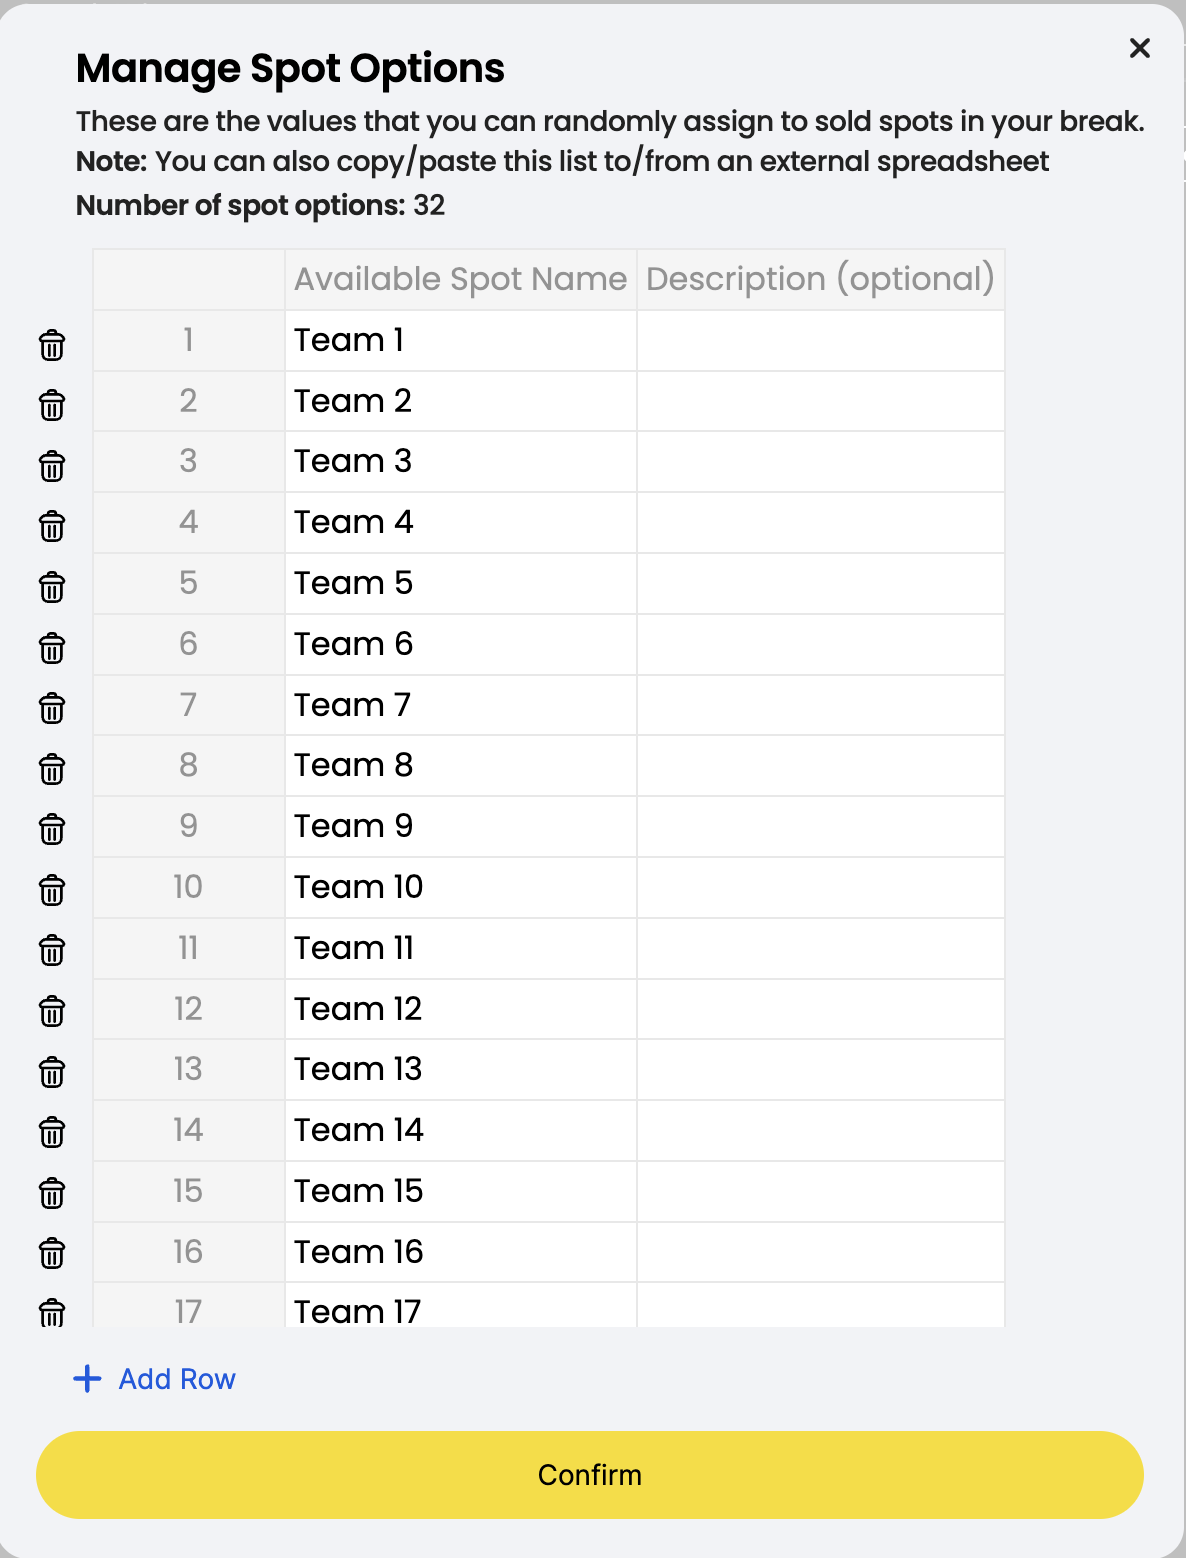Select row number 12 header
The height and width of the screenshot is (1558, 1186).
[189, 1009]
